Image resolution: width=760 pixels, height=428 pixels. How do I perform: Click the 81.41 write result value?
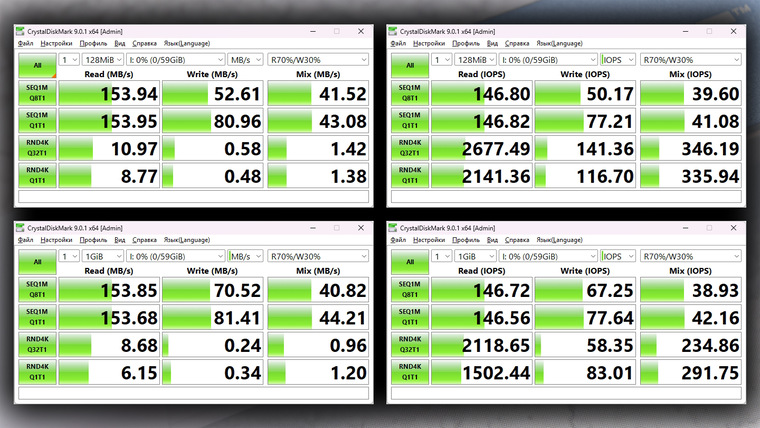pos(213,317)
